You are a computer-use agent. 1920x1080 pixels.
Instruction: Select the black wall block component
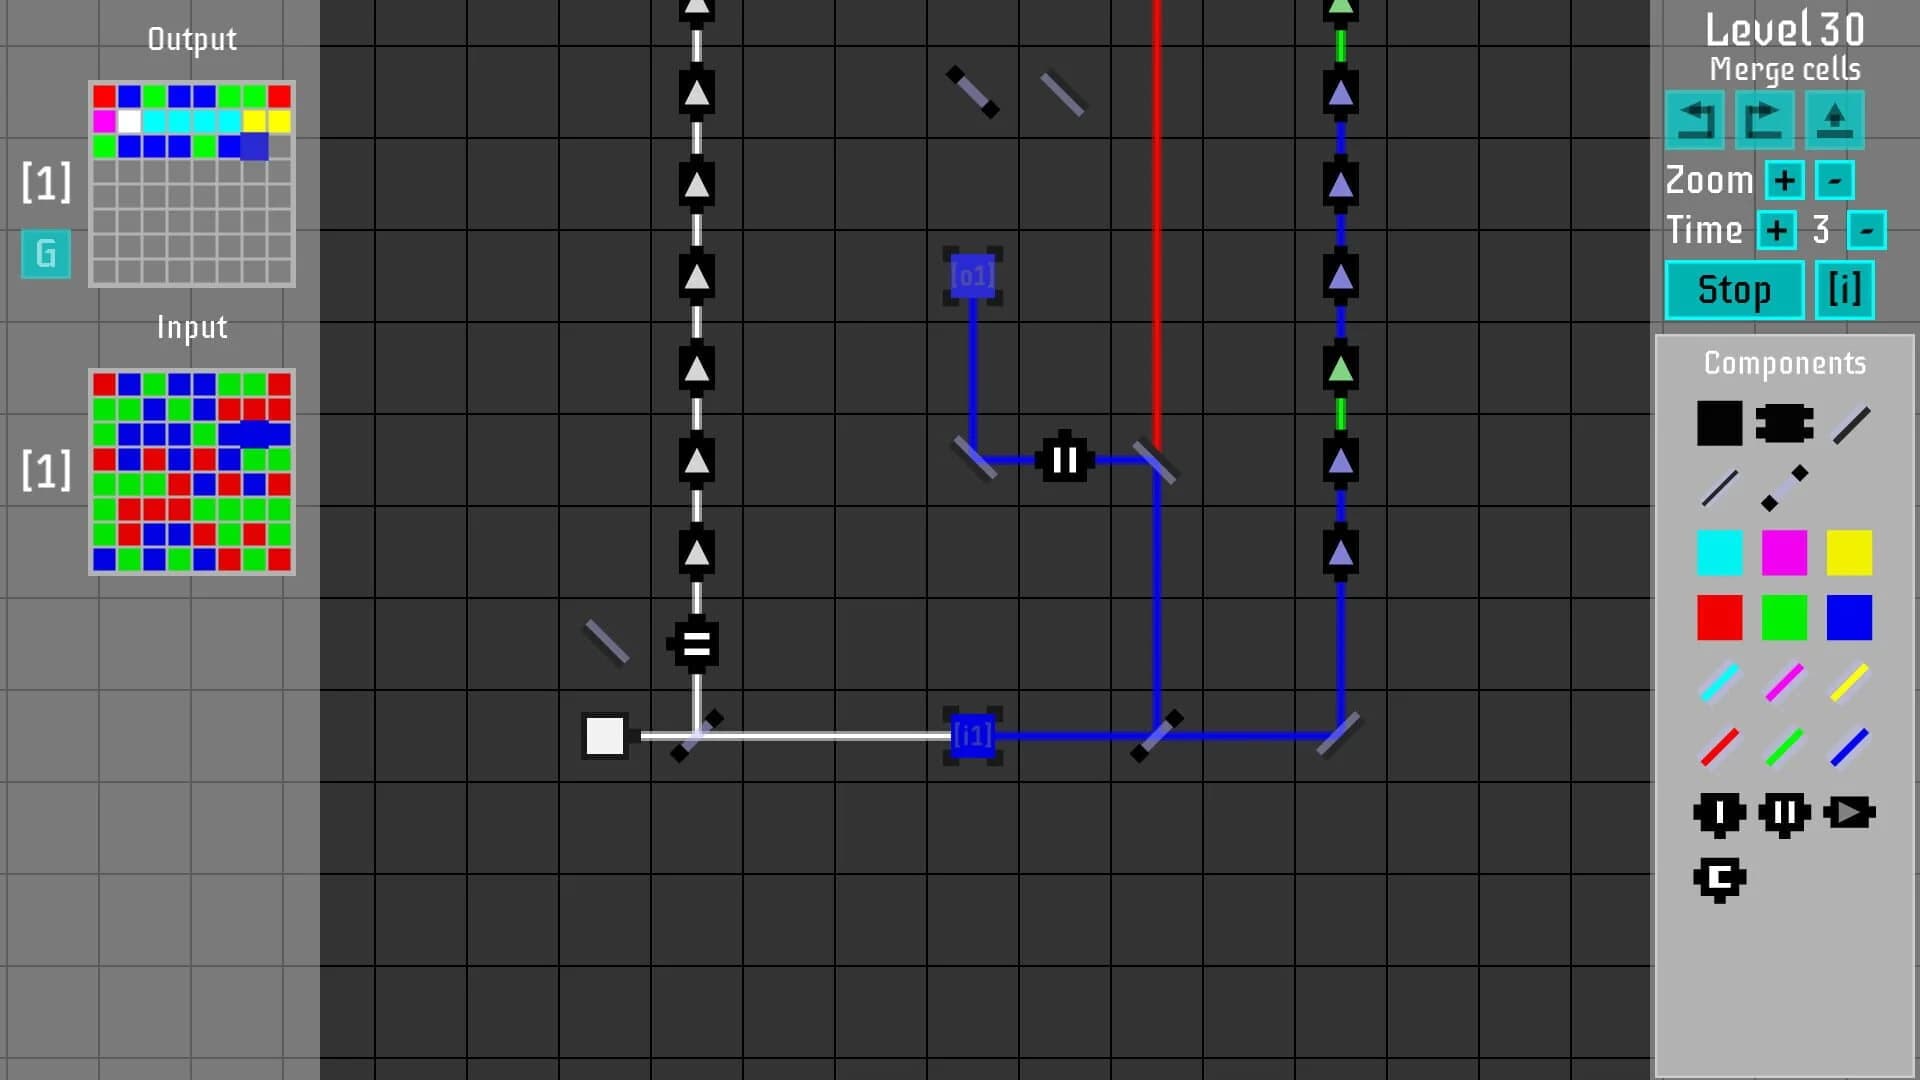pyautogui.click(x=1720, y=423)
